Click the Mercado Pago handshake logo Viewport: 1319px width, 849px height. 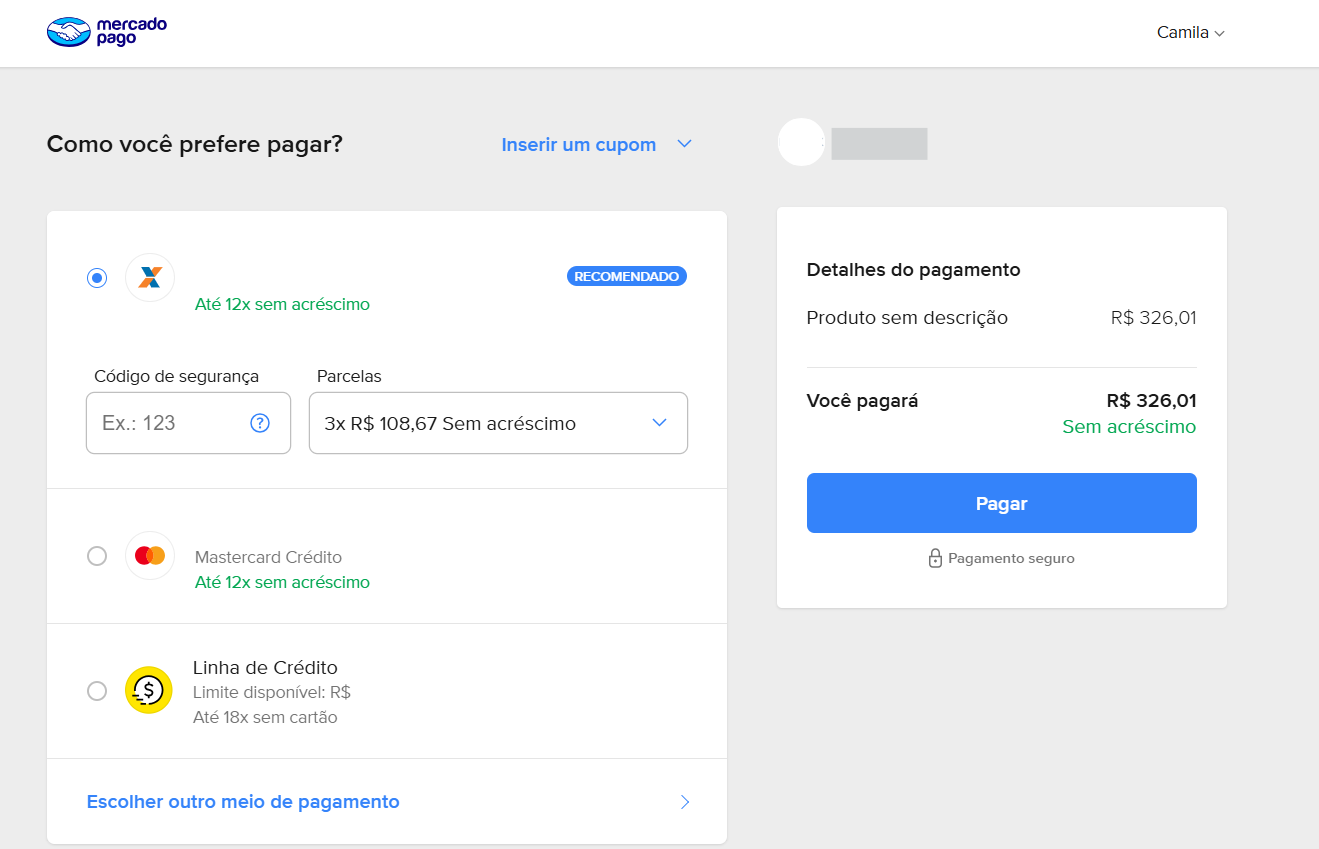pyautogui.click(x=69, y=32)
